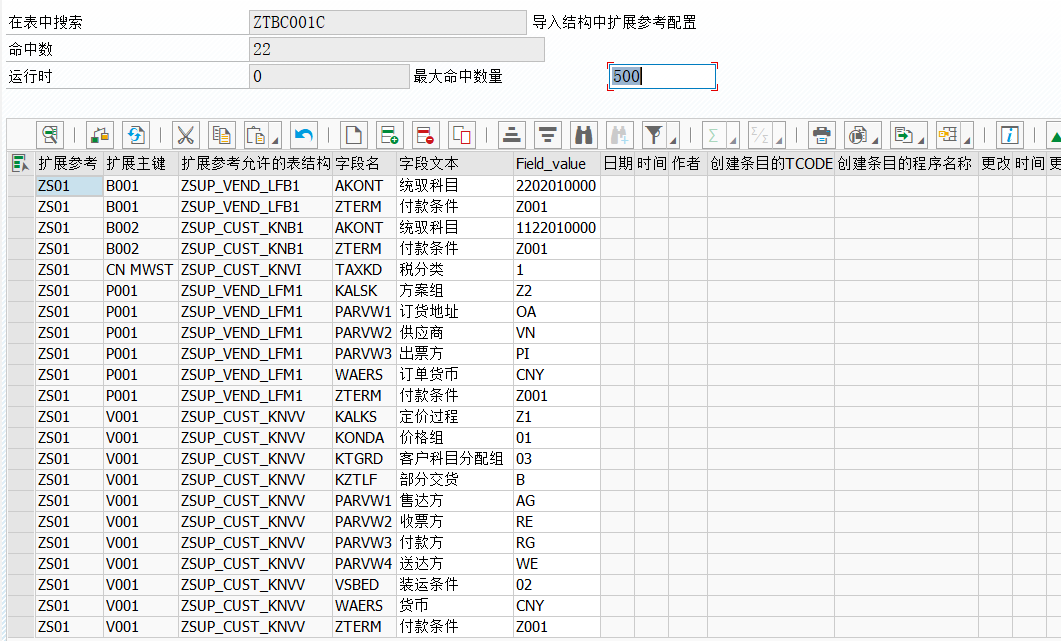The height and width of the screenshot is (641, 1061).
Task: Click the Undo arrow icon
Action: tap(304, 135)
